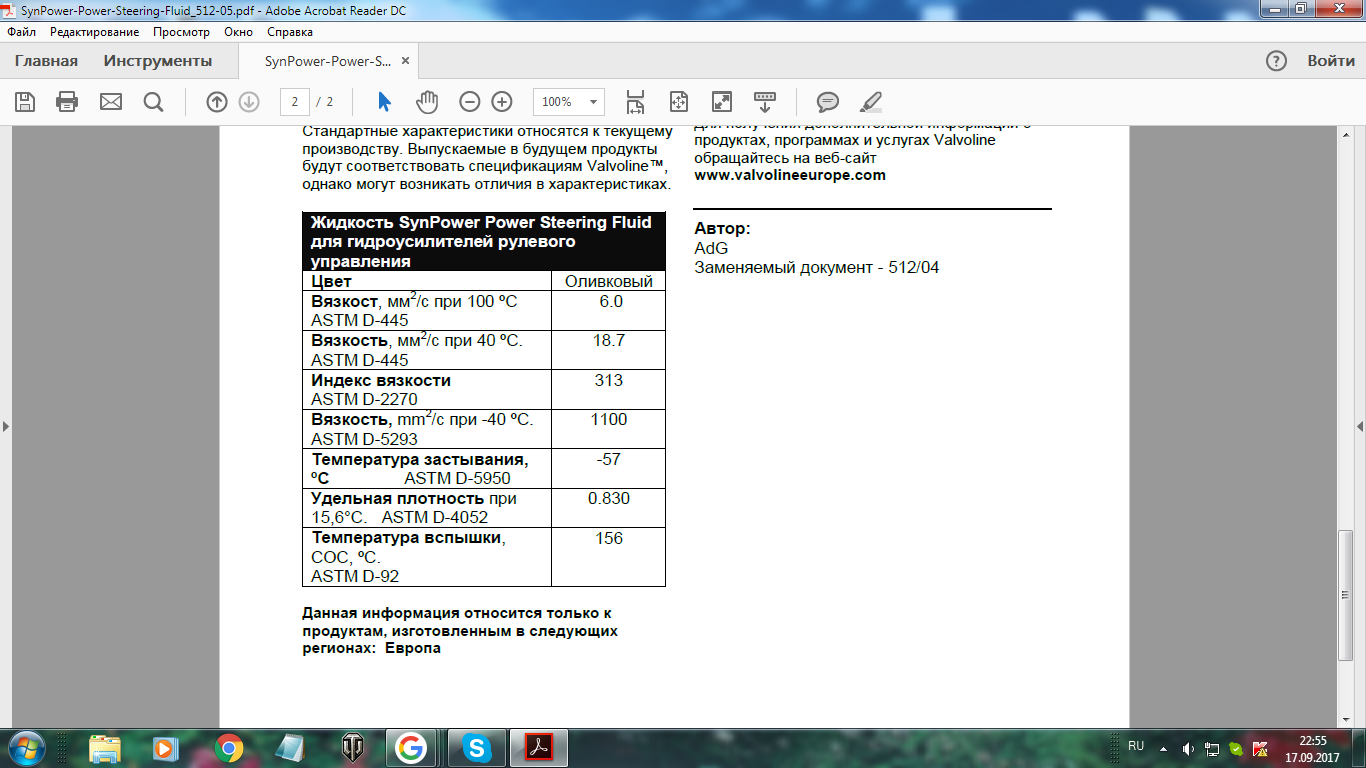Show hidden tray icons arrow
This screenshot has height=768, width=1366.
pos(1163,748)
